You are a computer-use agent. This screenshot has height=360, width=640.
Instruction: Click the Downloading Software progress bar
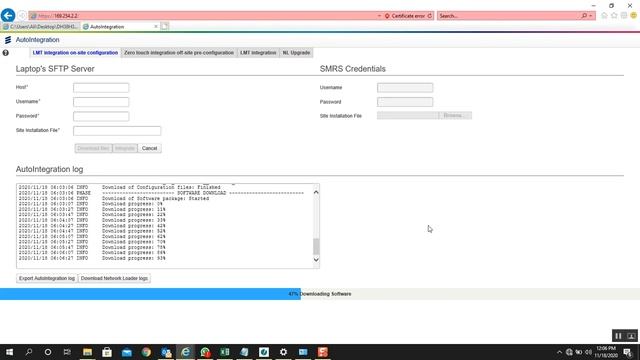coord(320,294)
